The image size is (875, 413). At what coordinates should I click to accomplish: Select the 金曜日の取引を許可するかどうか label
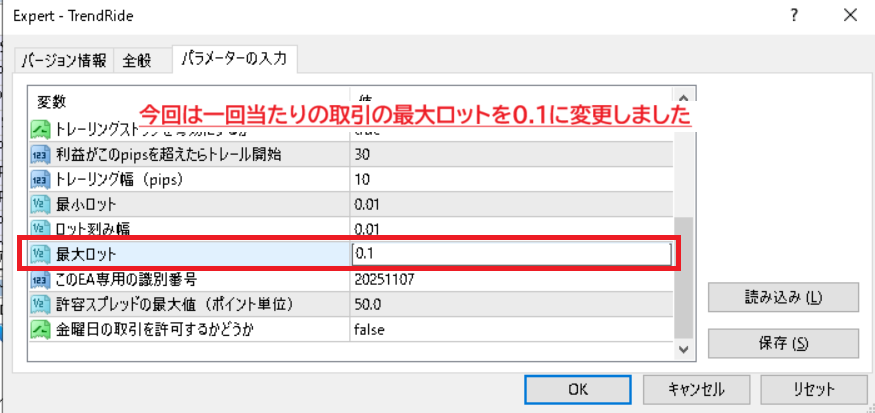[155, 329]
